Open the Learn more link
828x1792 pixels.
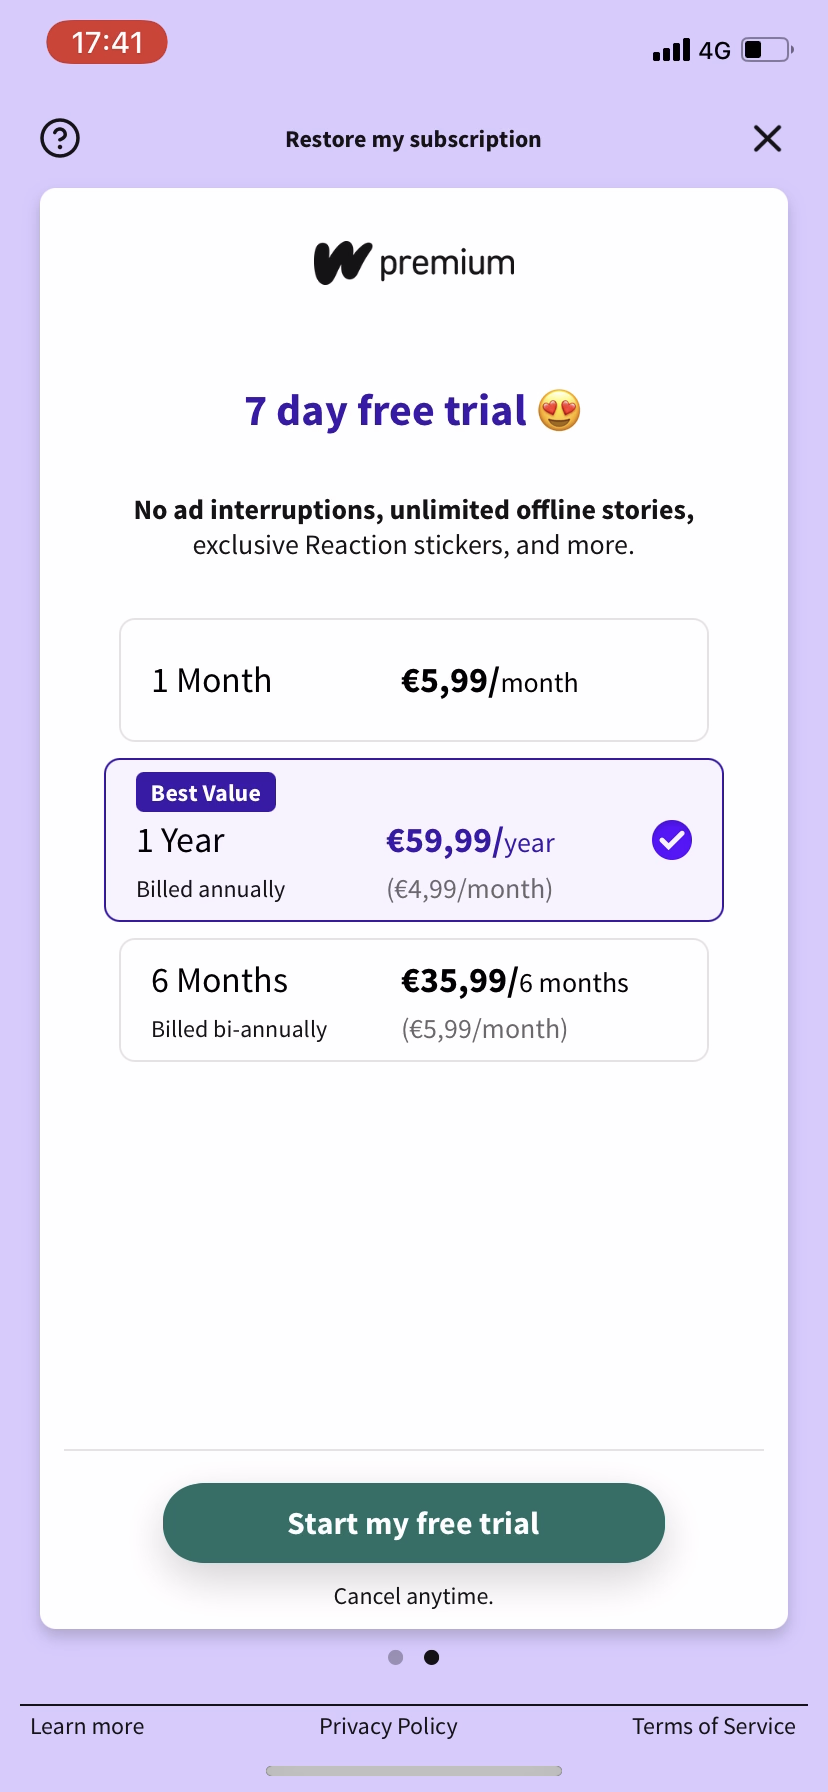(87, 1726)
